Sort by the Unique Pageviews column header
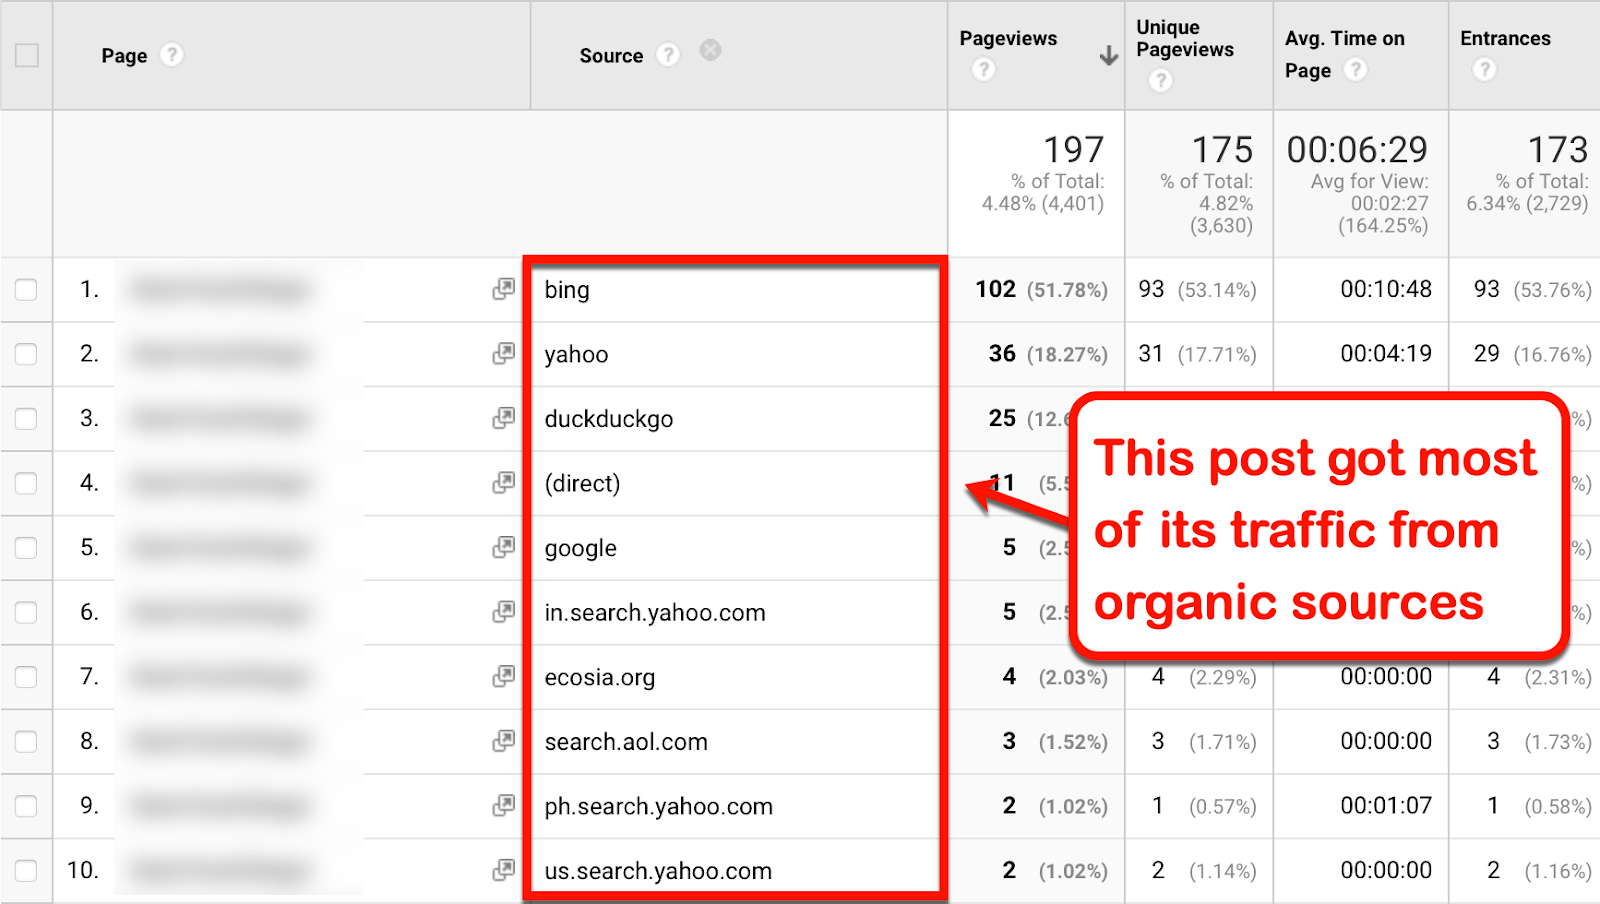Image resolution: width=1600 pixels, height=904 pixels. point(1185,38)
